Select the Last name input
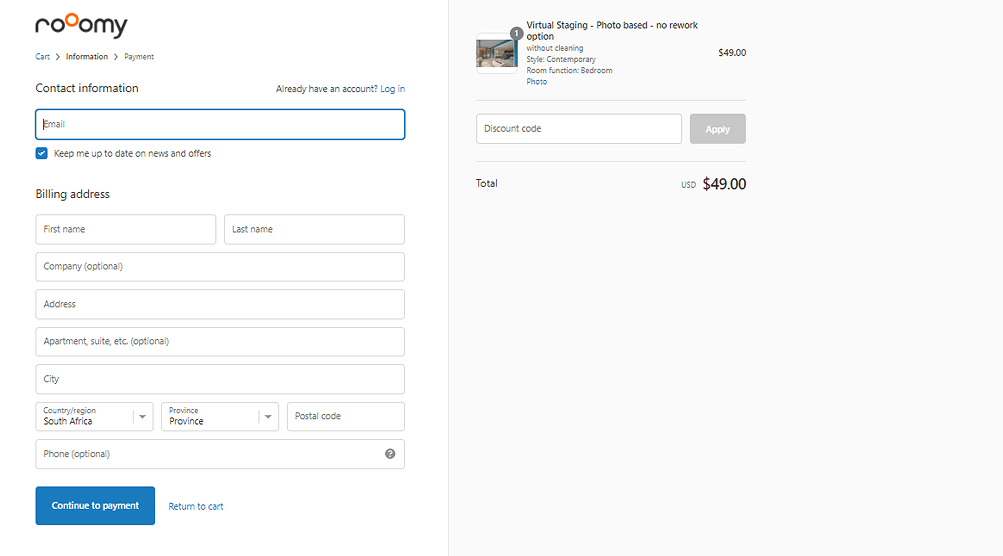Image resolution: width=1003 pixels, height=556 pixels. [314, 229]
